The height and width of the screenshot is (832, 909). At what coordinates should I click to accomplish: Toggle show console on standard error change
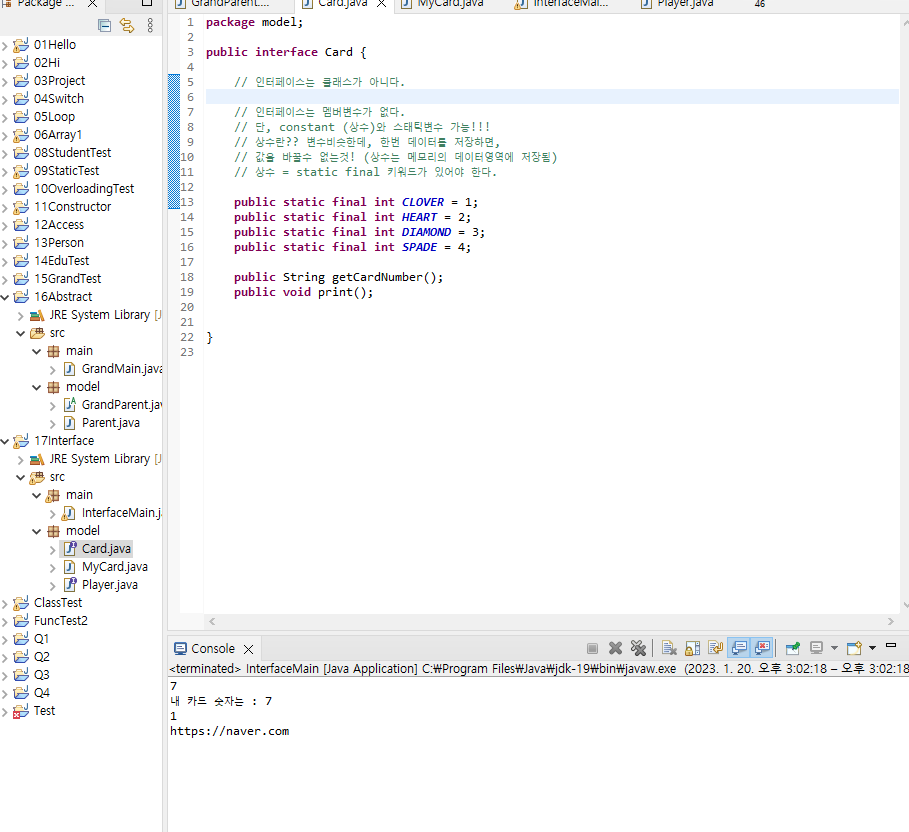[762, 648]
